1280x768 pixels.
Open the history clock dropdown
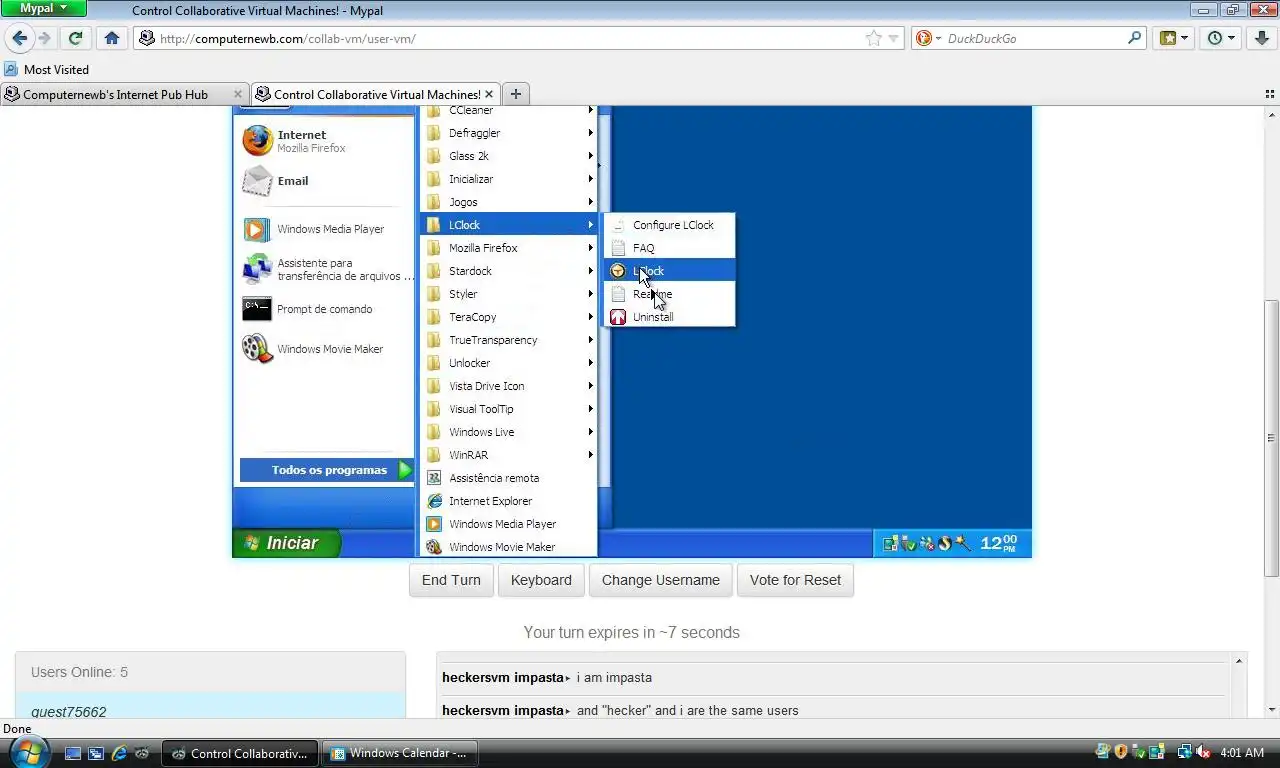click(1221, 38)
